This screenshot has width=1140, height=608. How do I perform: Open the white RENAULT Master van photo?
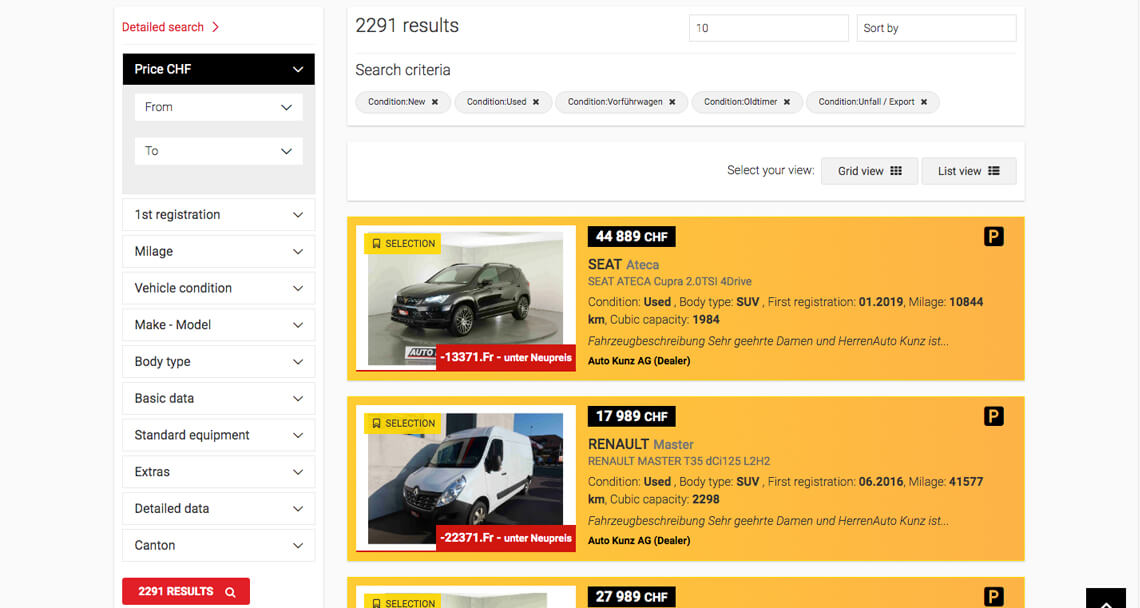[x=465, y=479]
